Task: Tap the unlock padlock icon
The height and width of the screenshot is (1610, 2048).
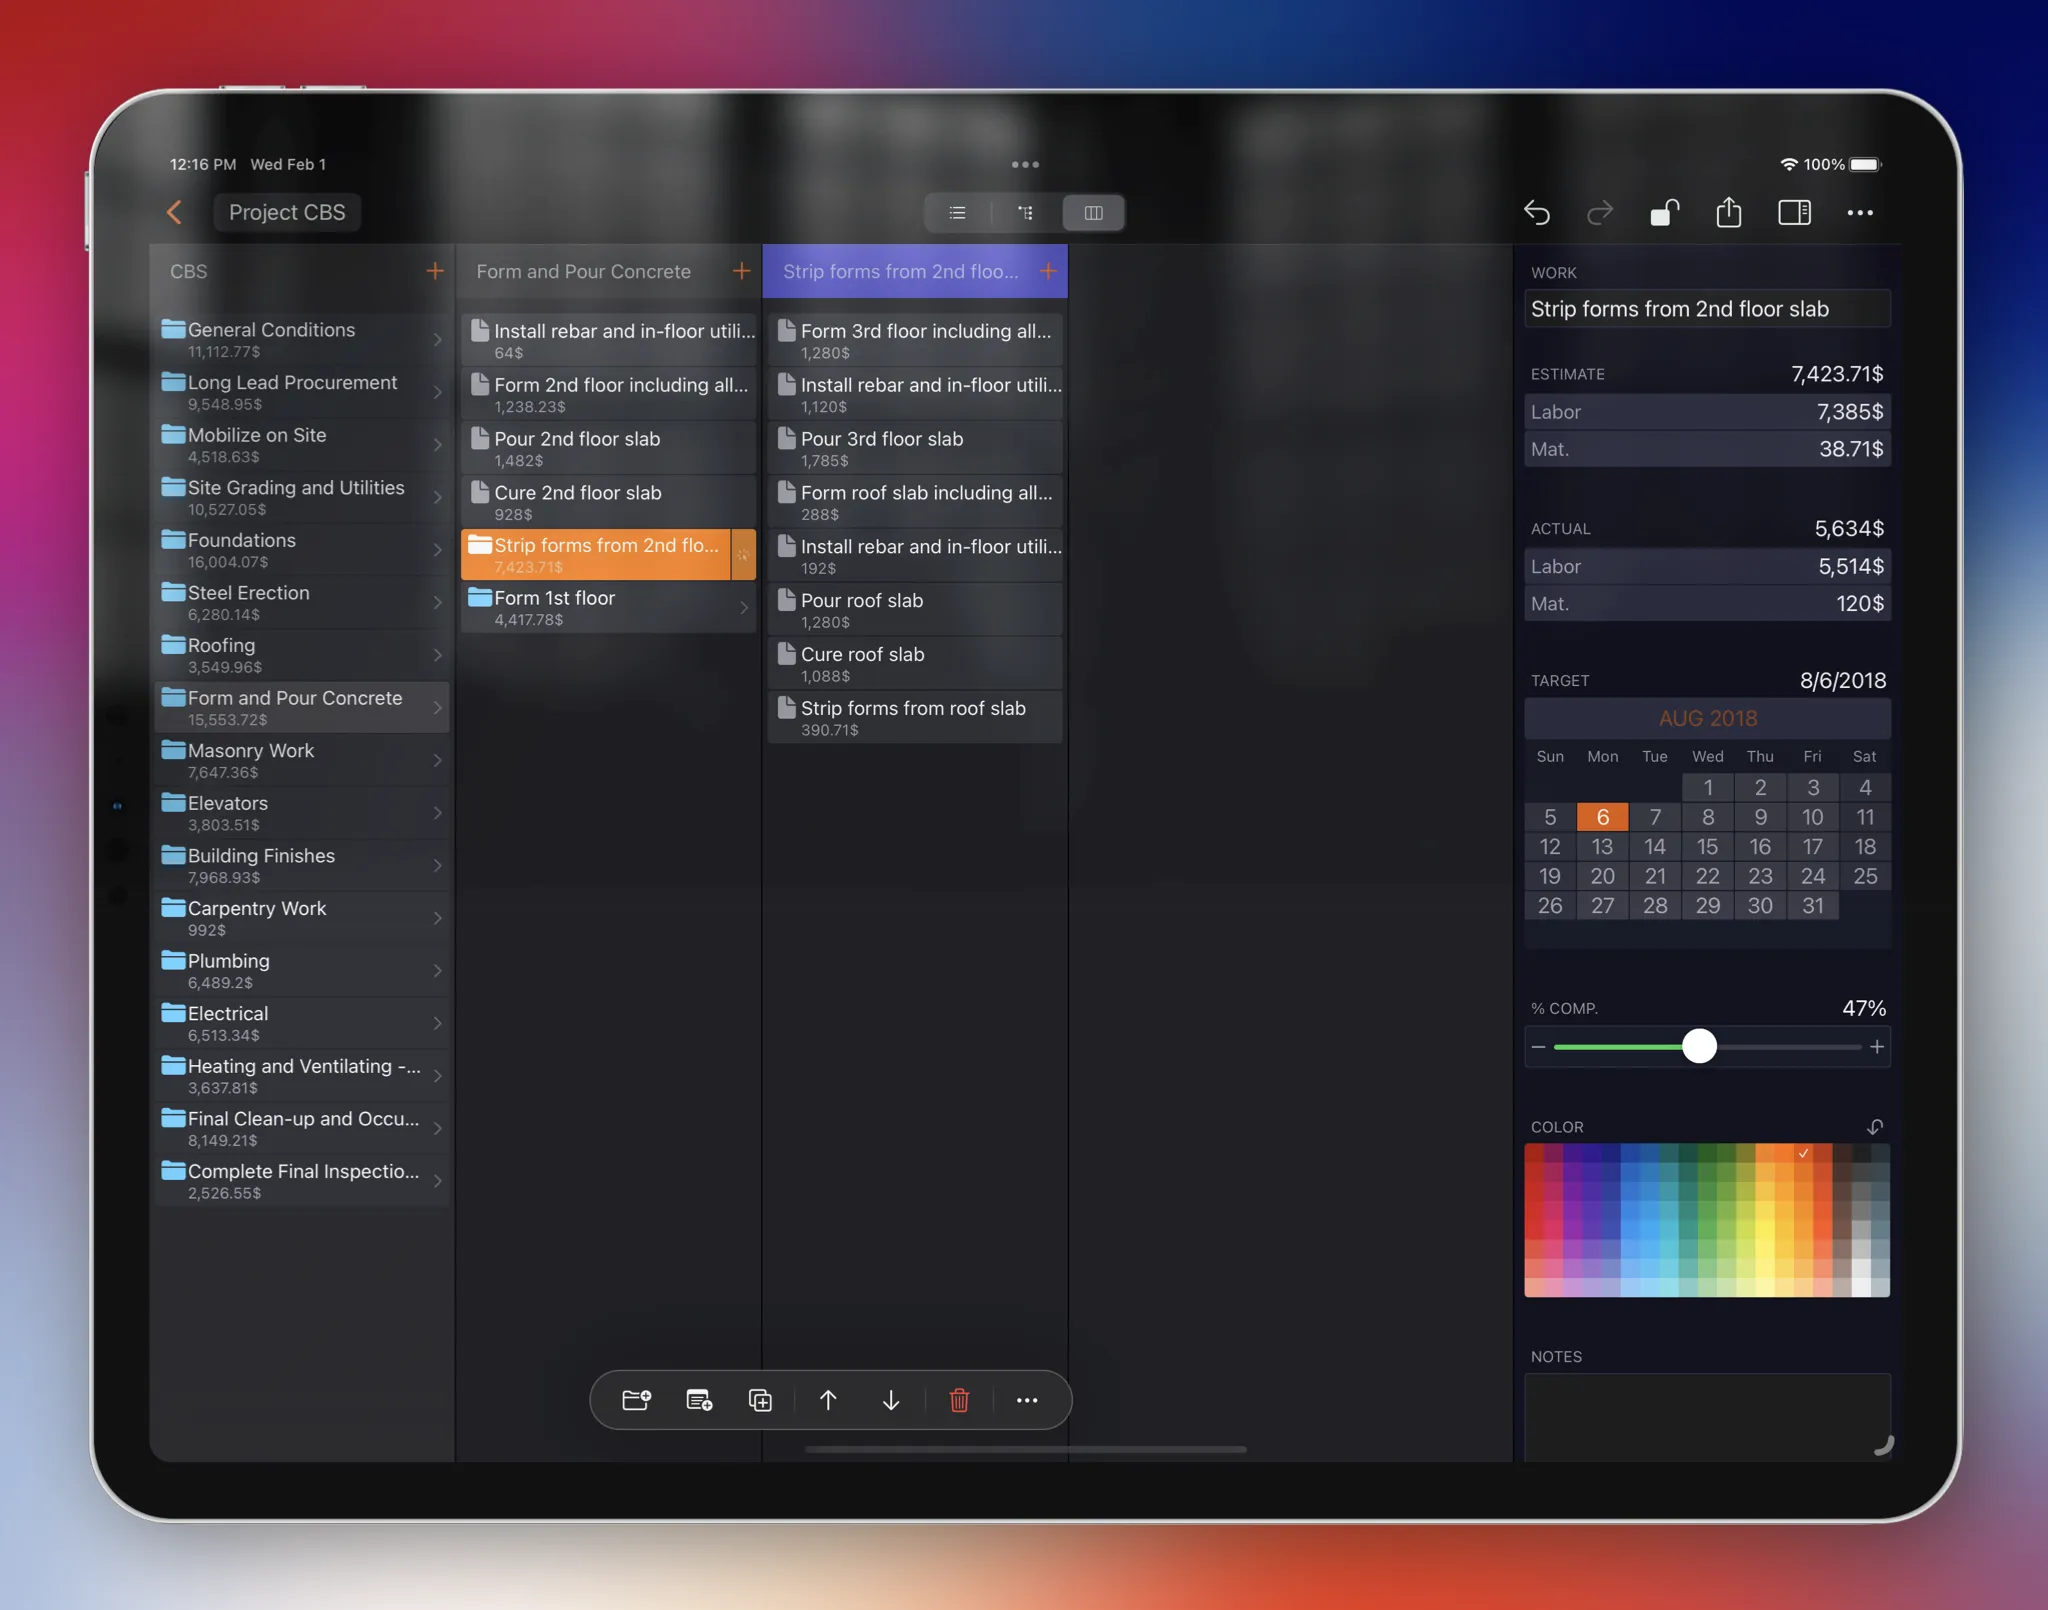Action: tap(1664, 213)
